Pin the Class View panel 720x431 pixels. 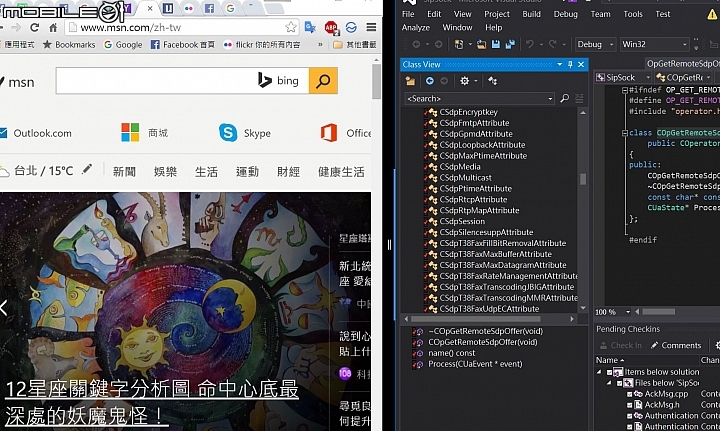coord(570,65)
